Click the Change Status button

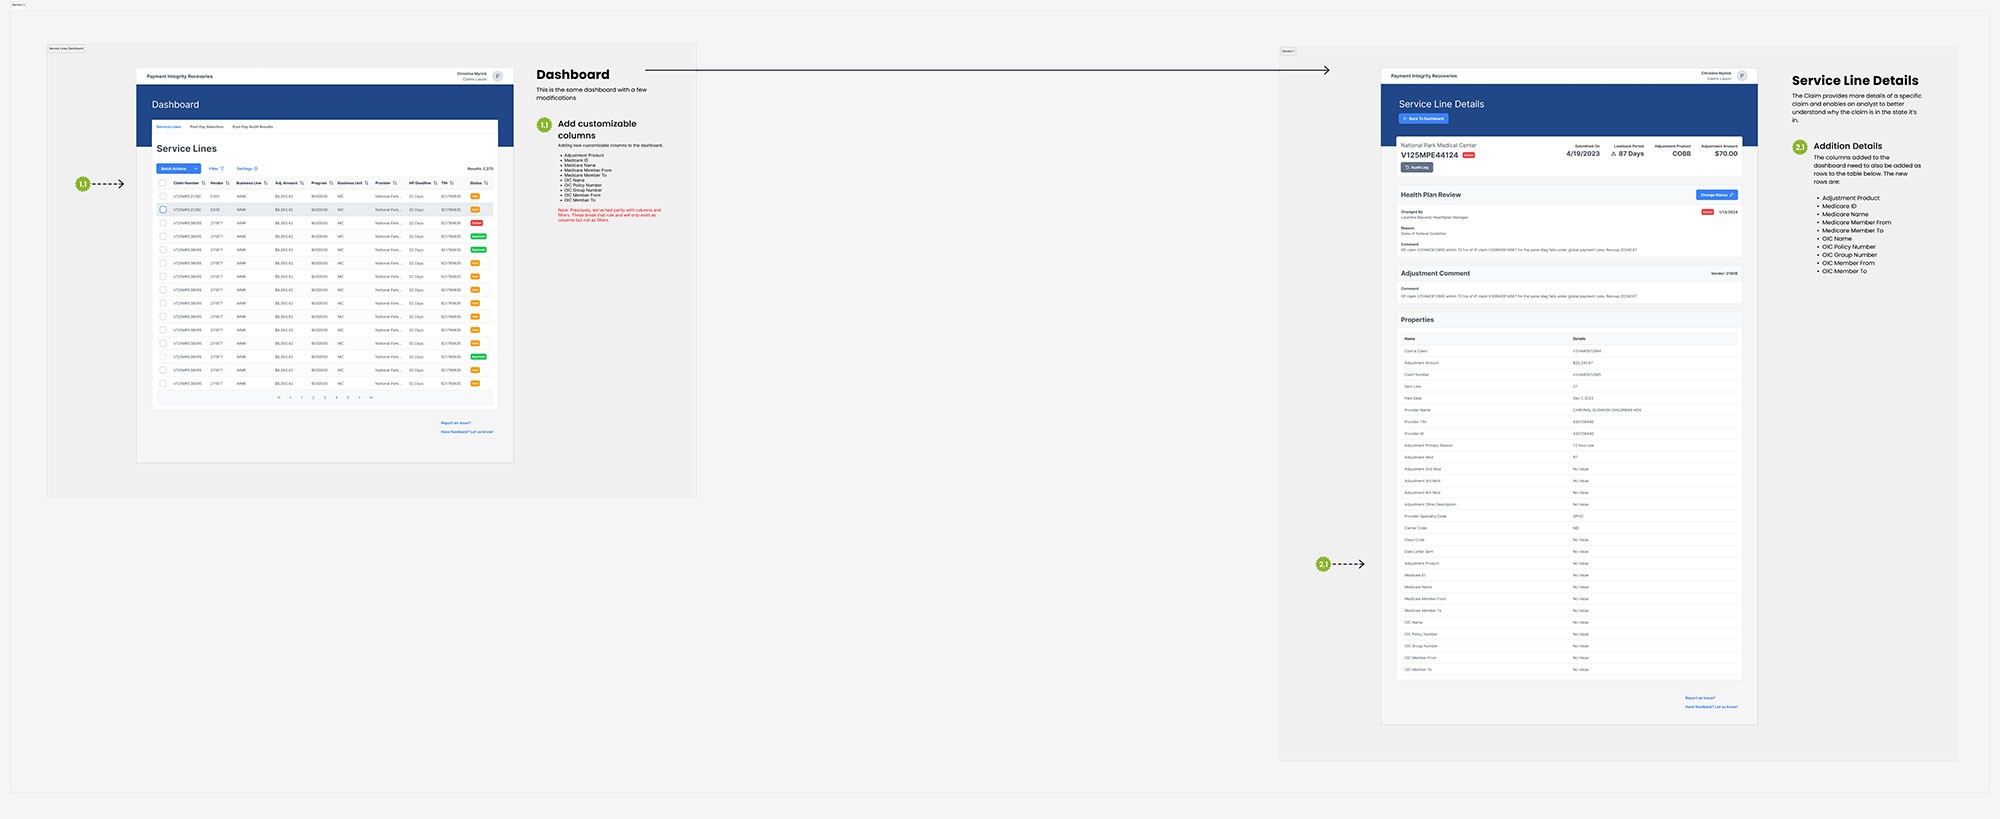click(1717, 195)
